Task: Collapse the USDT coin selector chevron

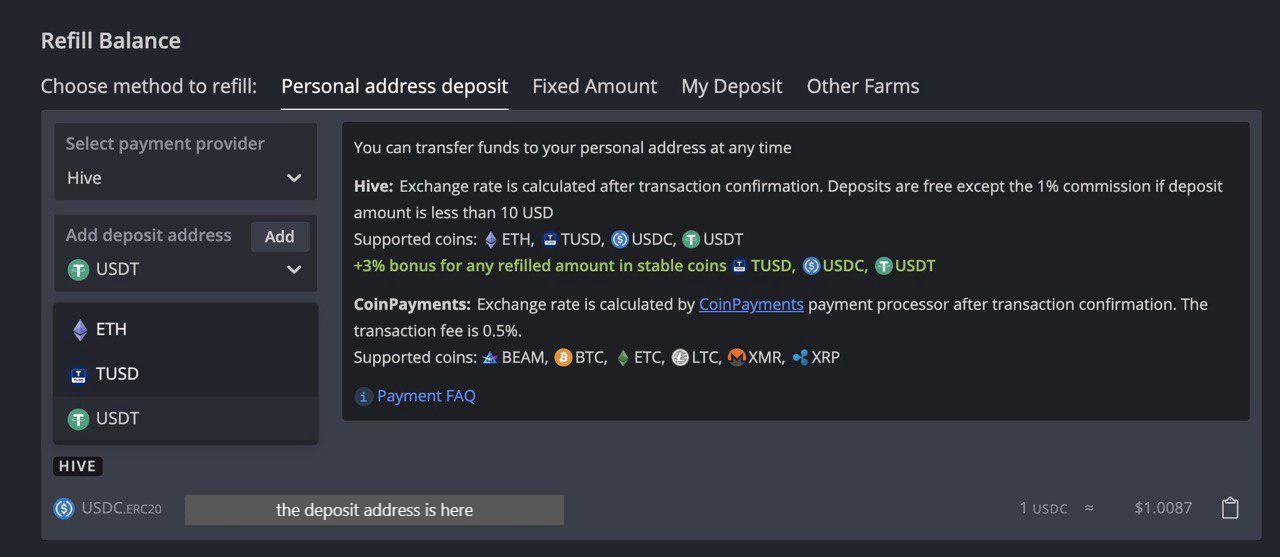Action: 294,269
